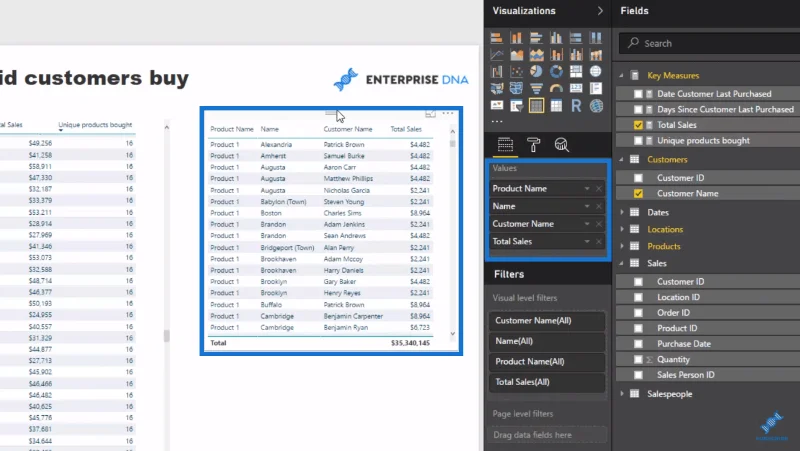Choose the Clustered column chart visual
800x451 pixels.
556,38
